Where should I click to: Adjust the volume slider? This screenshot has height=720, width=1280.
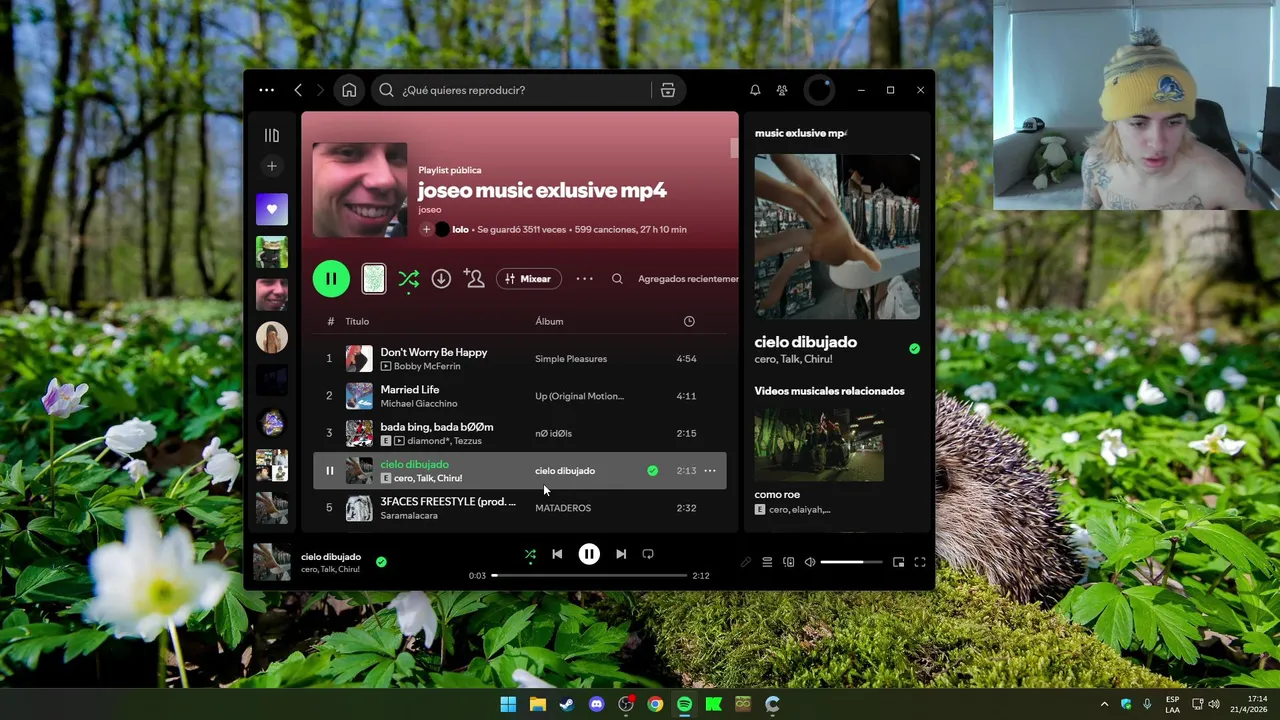tap(852, 562)
